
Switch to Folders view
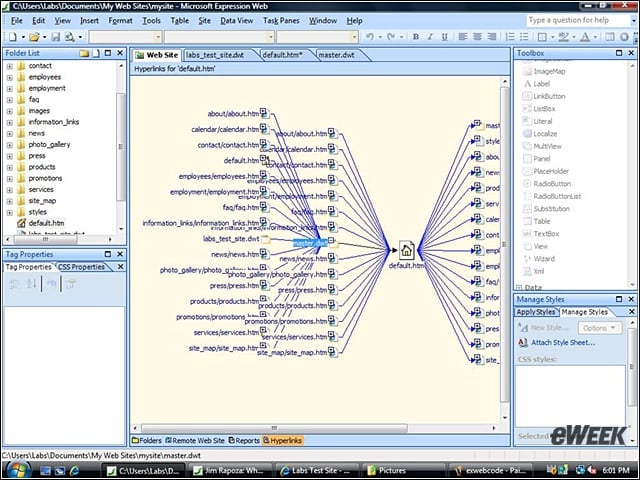click(x=147, y=440)
